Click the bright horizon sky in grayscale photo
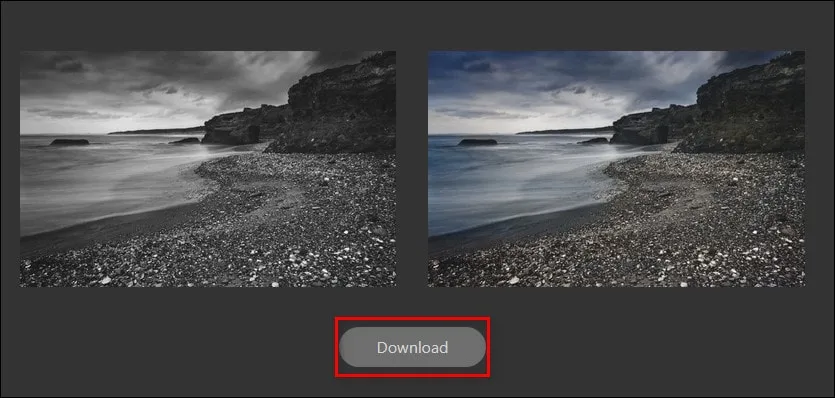 [107, 124]
